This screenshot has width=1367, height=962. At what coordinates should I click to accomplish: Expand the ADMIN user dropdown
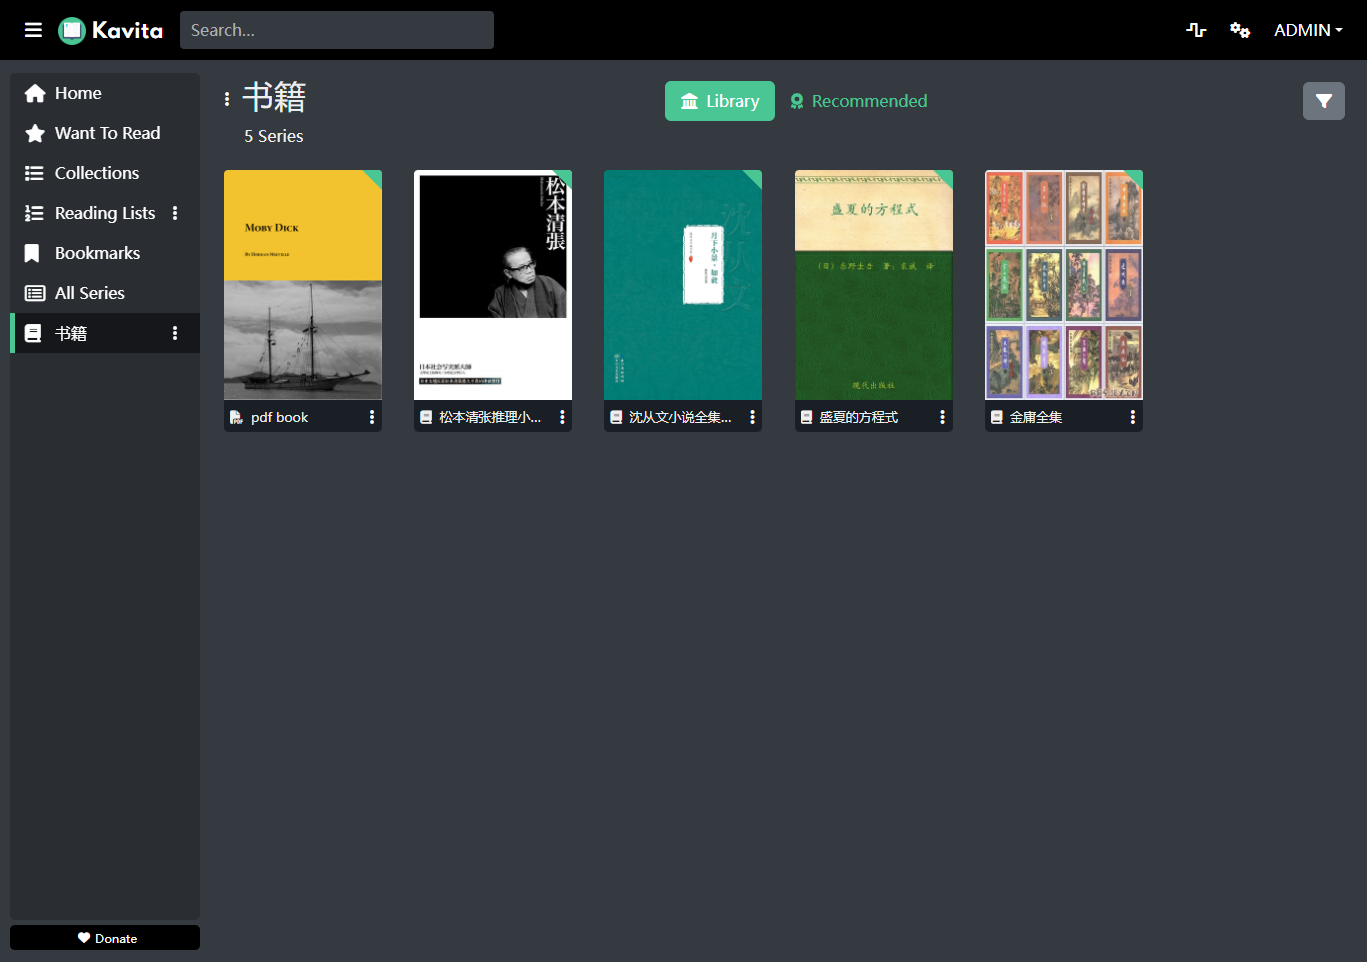1308,30
